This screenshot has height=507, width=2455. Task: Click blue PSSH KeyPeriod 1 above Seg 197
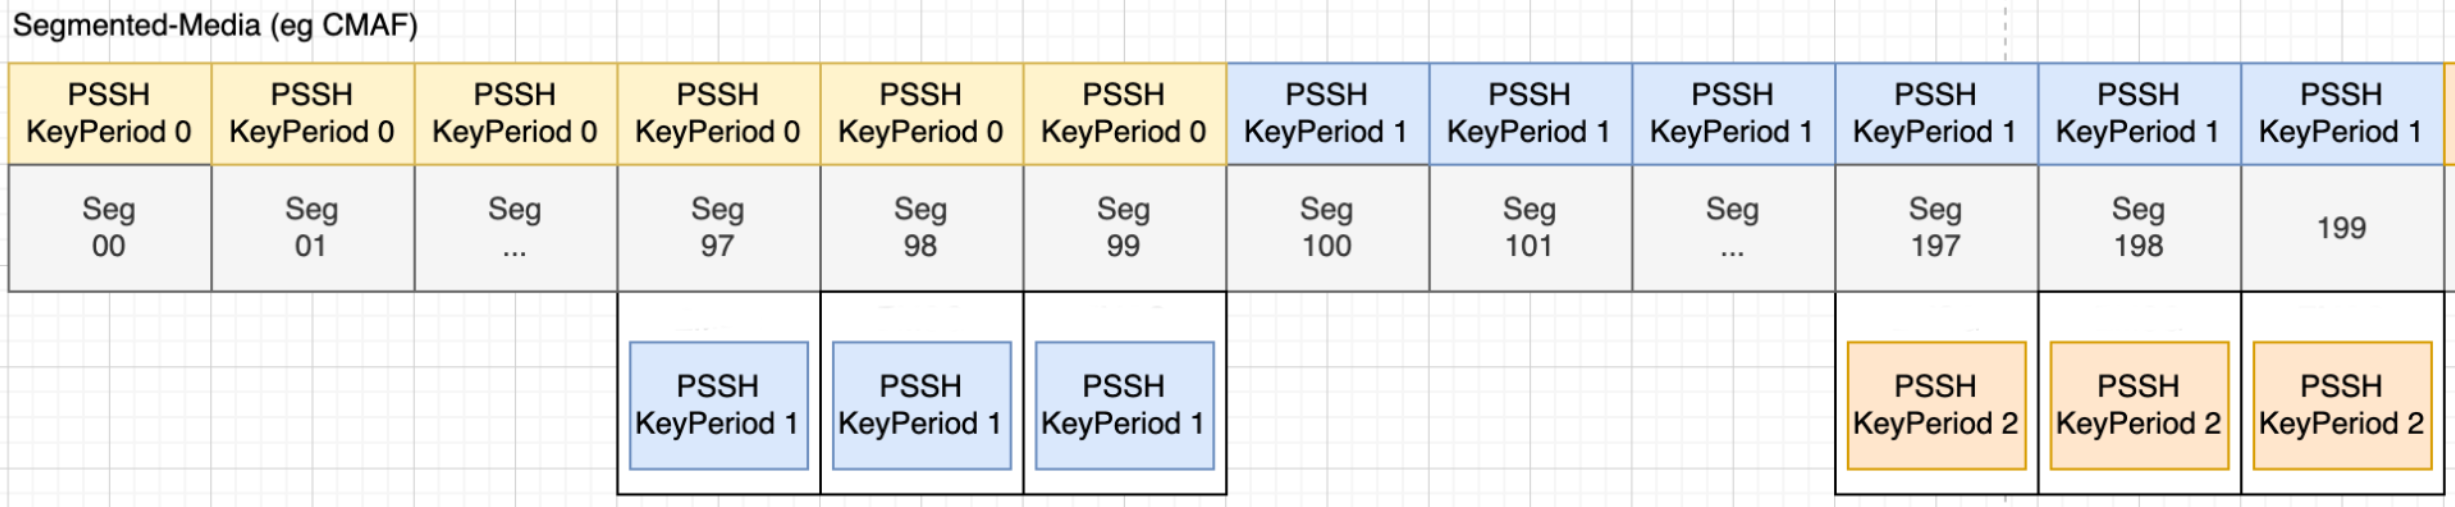(1936, 113)
